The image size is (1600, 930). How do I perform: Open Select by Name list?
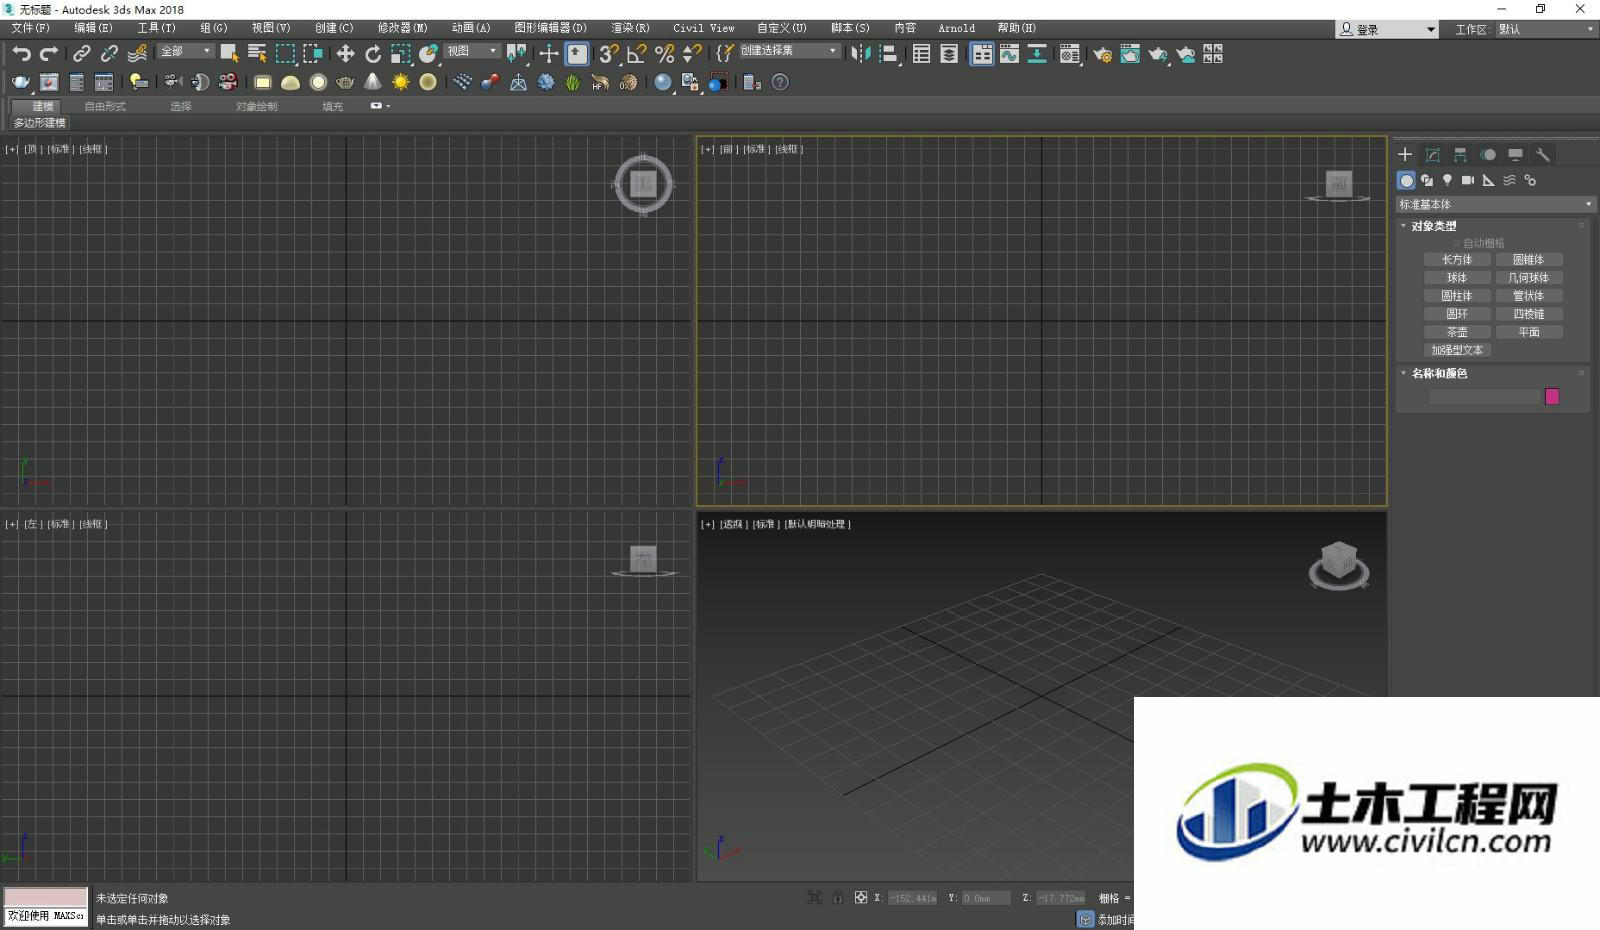[257, 54]
